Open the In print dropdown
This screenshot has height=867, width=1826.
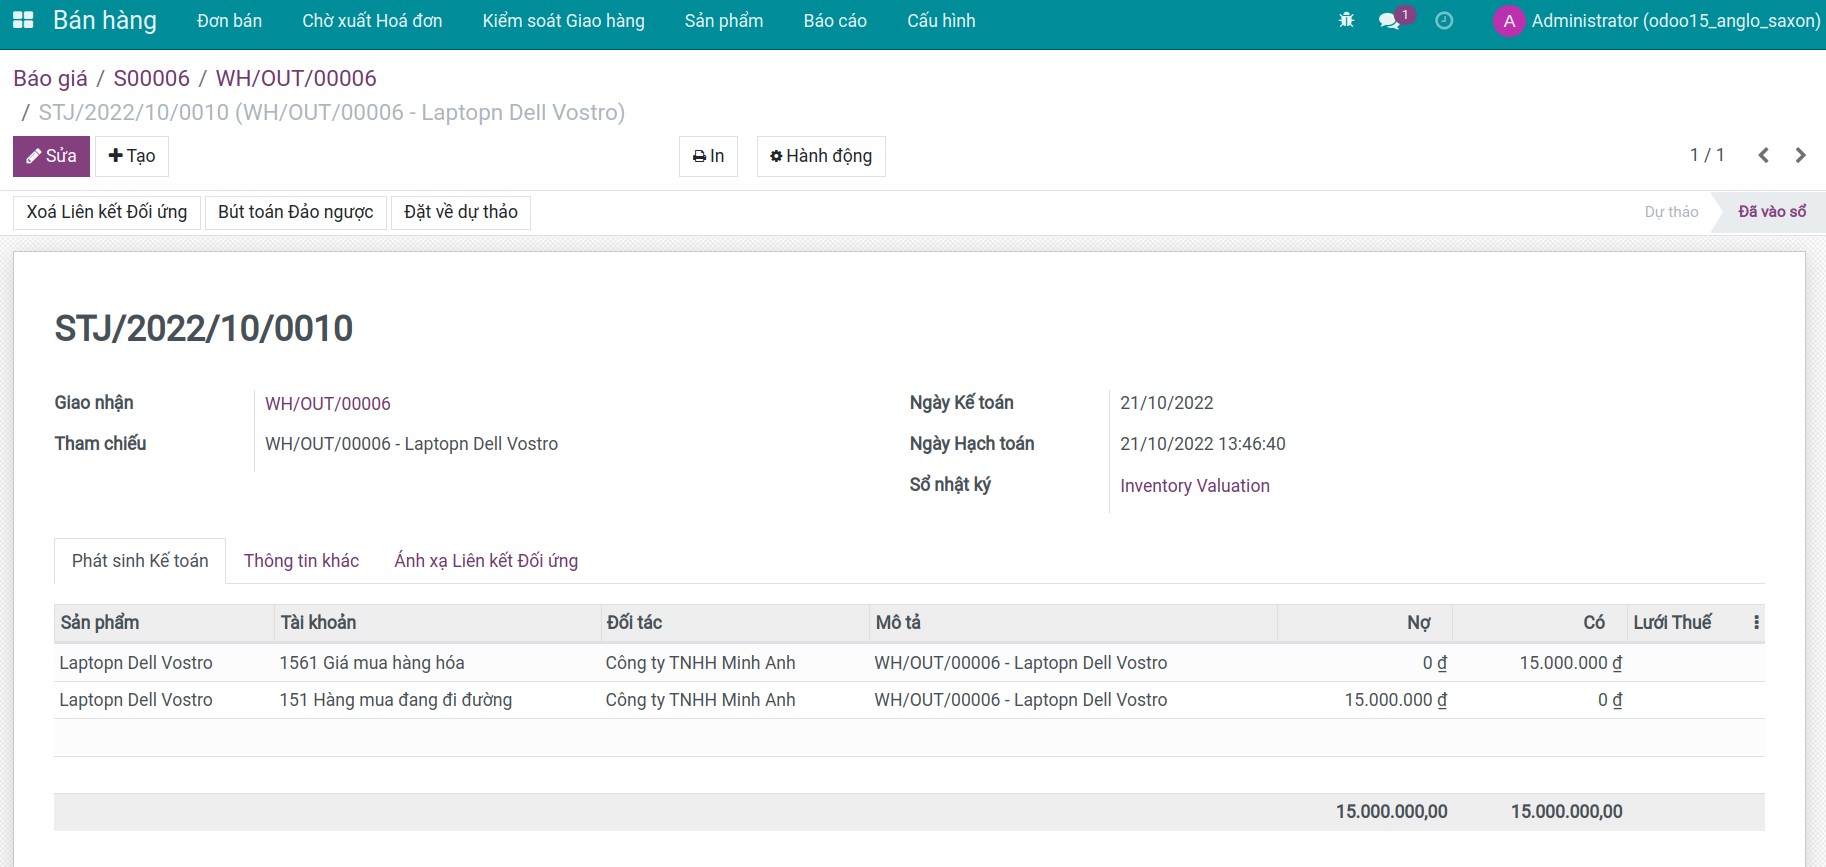pos(708,156)
